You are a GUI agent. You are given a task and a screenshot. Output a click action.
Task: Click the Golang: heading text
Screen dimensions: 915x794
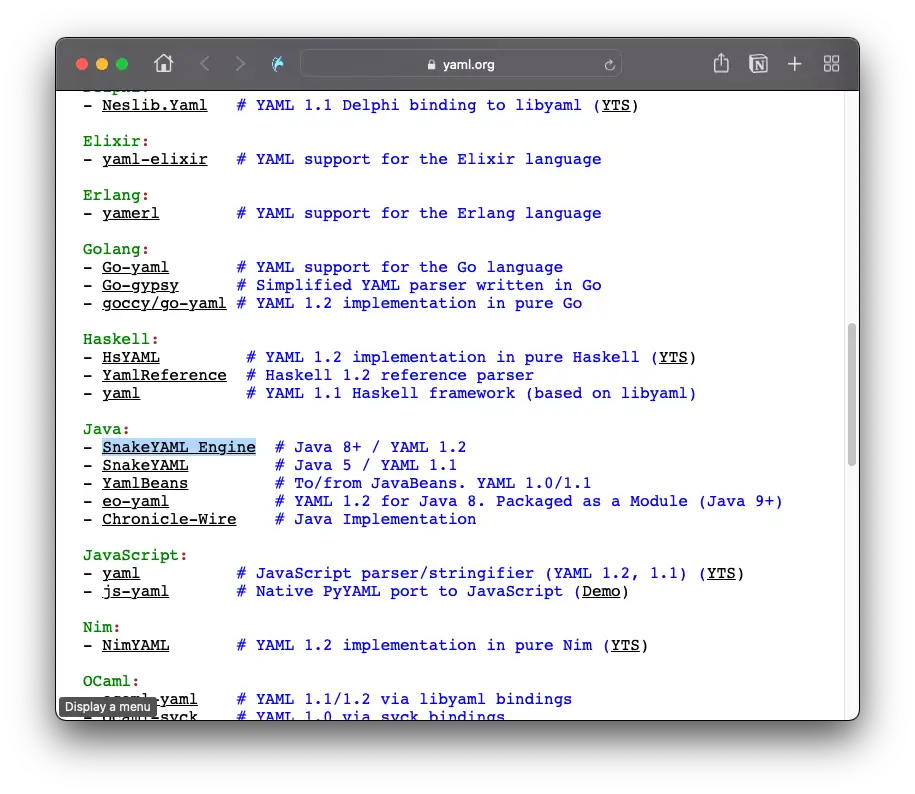[116, 249]
